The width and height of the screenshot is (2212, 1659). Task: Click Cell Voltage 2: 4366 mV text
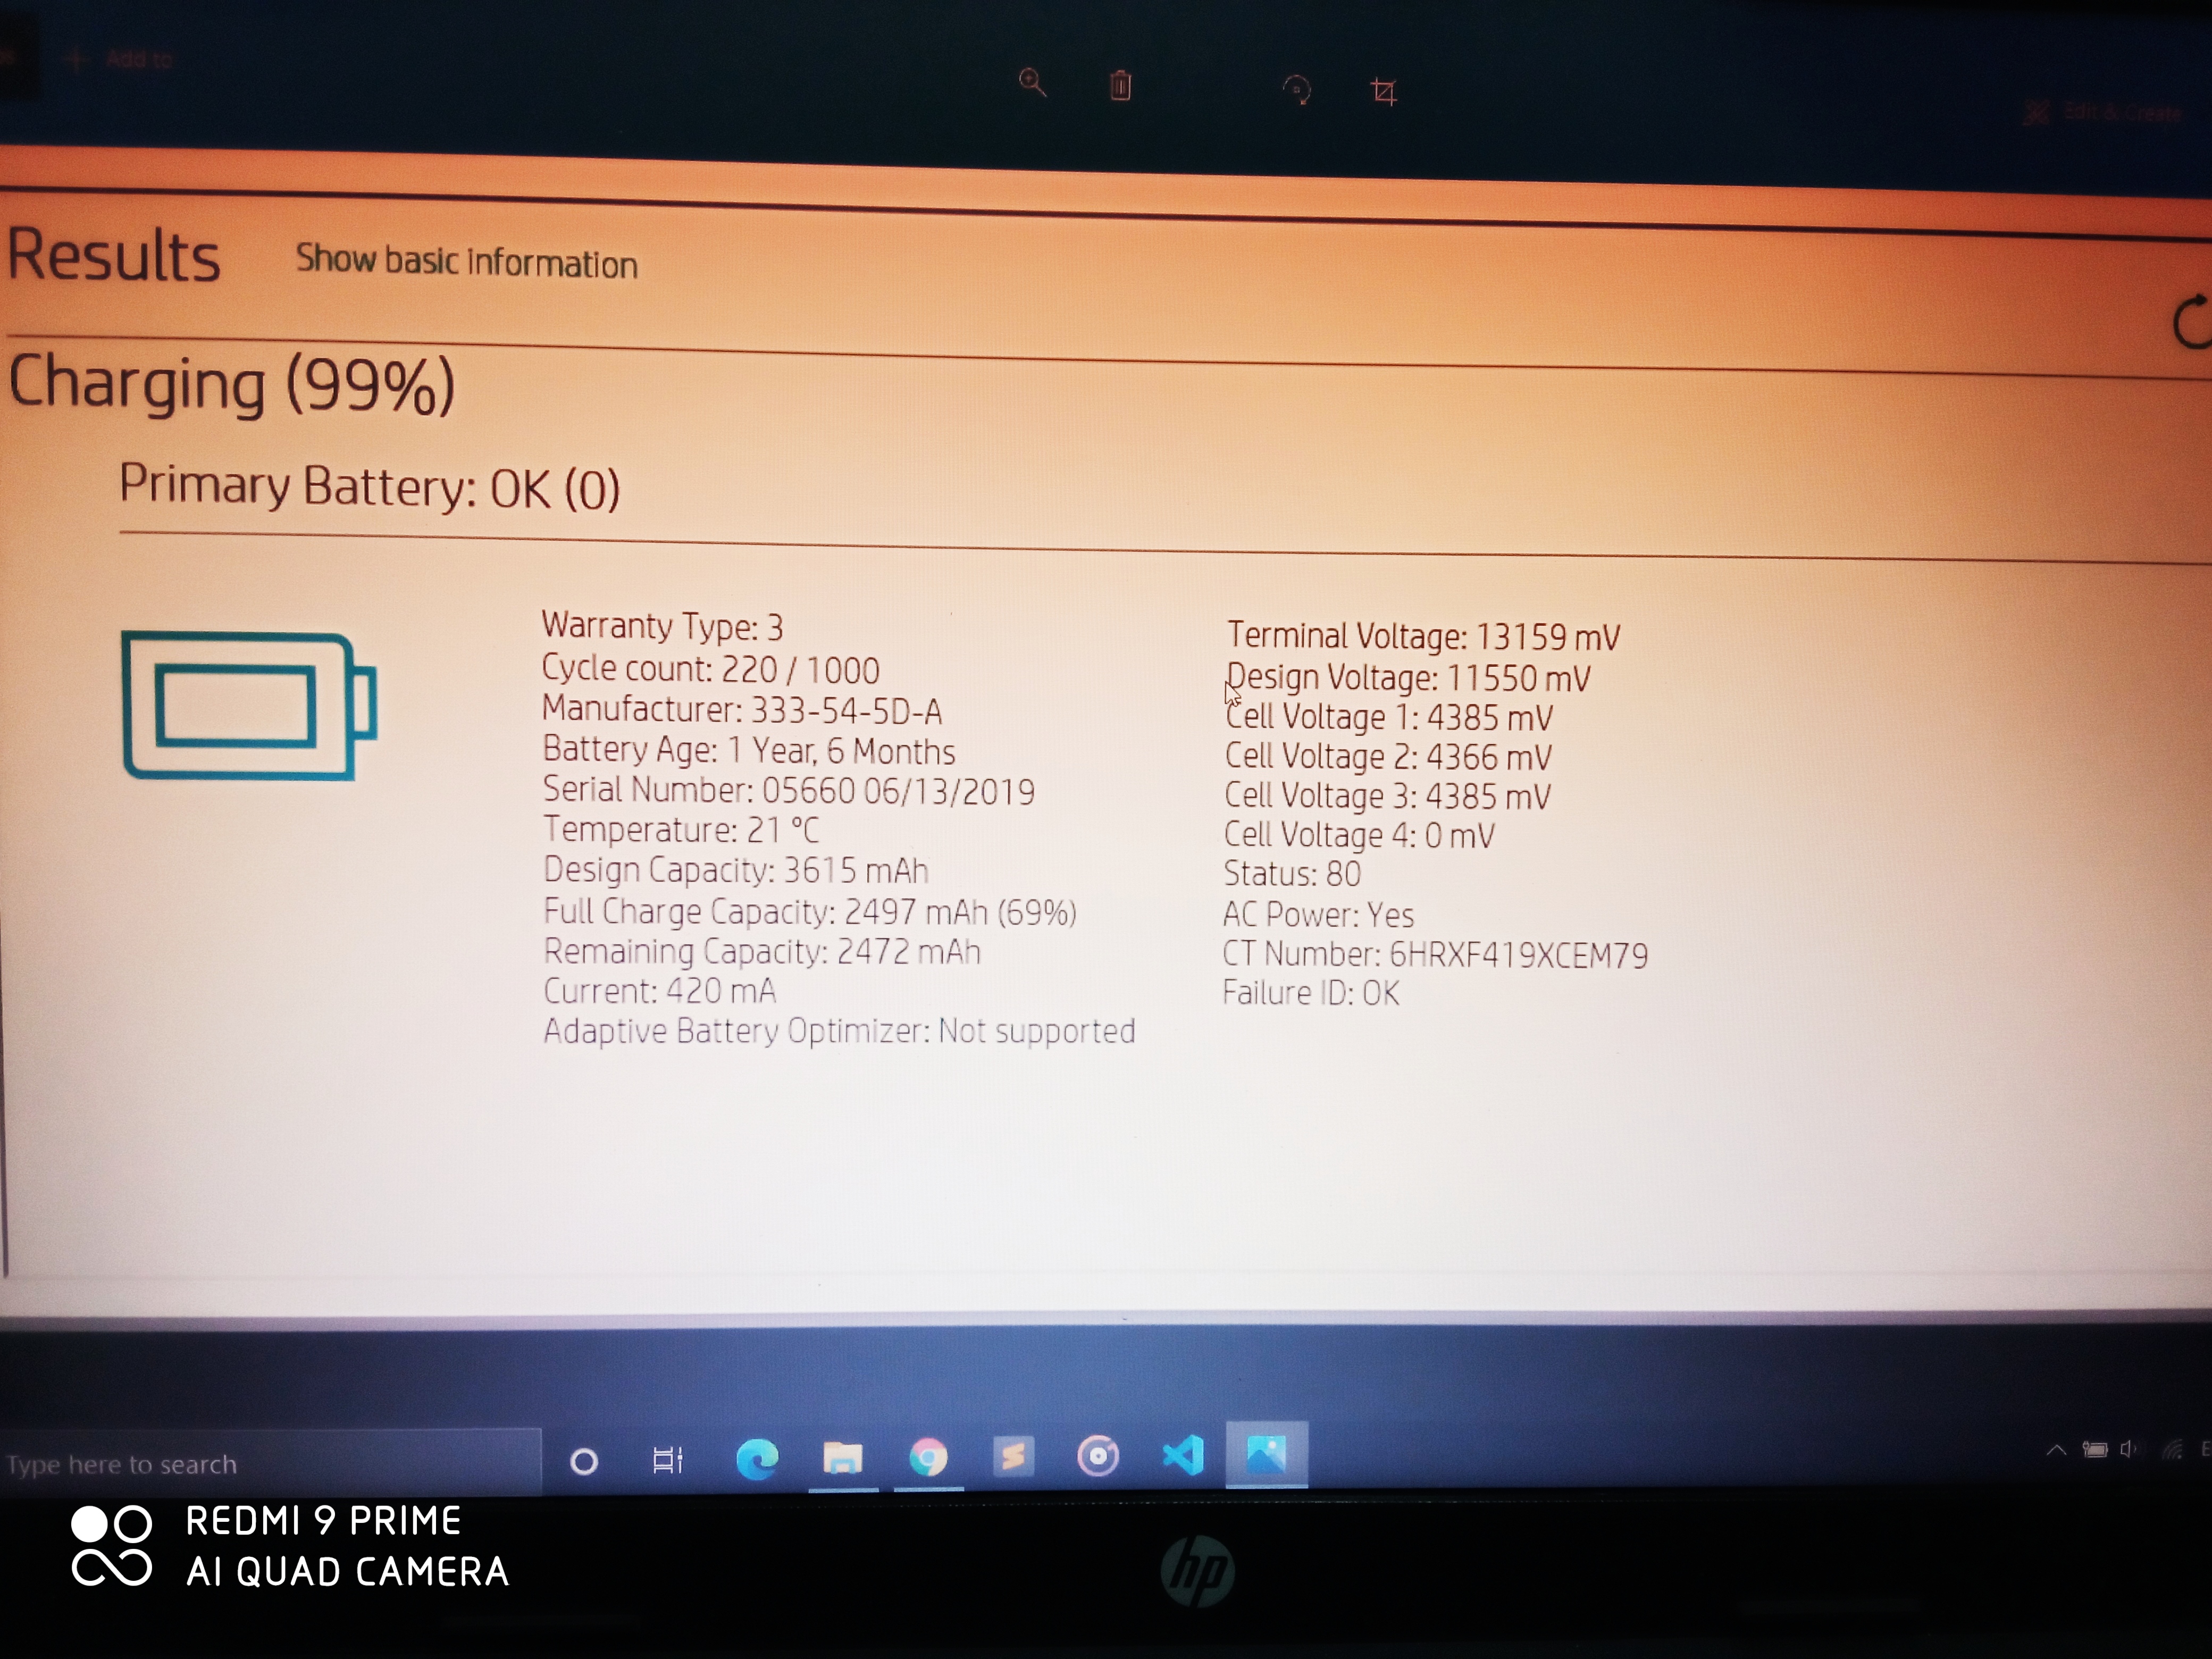1388,757
